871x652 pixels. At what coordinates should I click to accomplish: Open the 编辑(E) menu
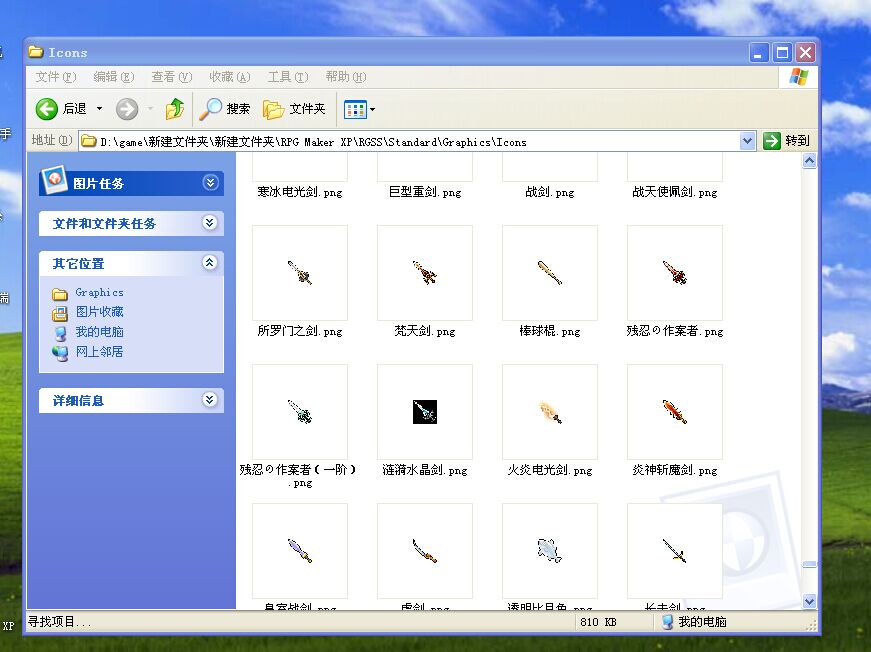(114, 77)
